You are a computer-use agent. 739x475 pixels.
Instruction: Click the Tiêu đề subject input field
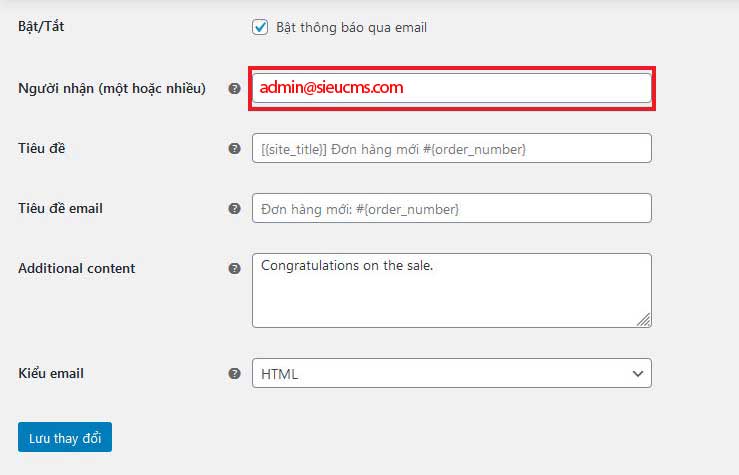pyautogui.click(x=452, y=148)
